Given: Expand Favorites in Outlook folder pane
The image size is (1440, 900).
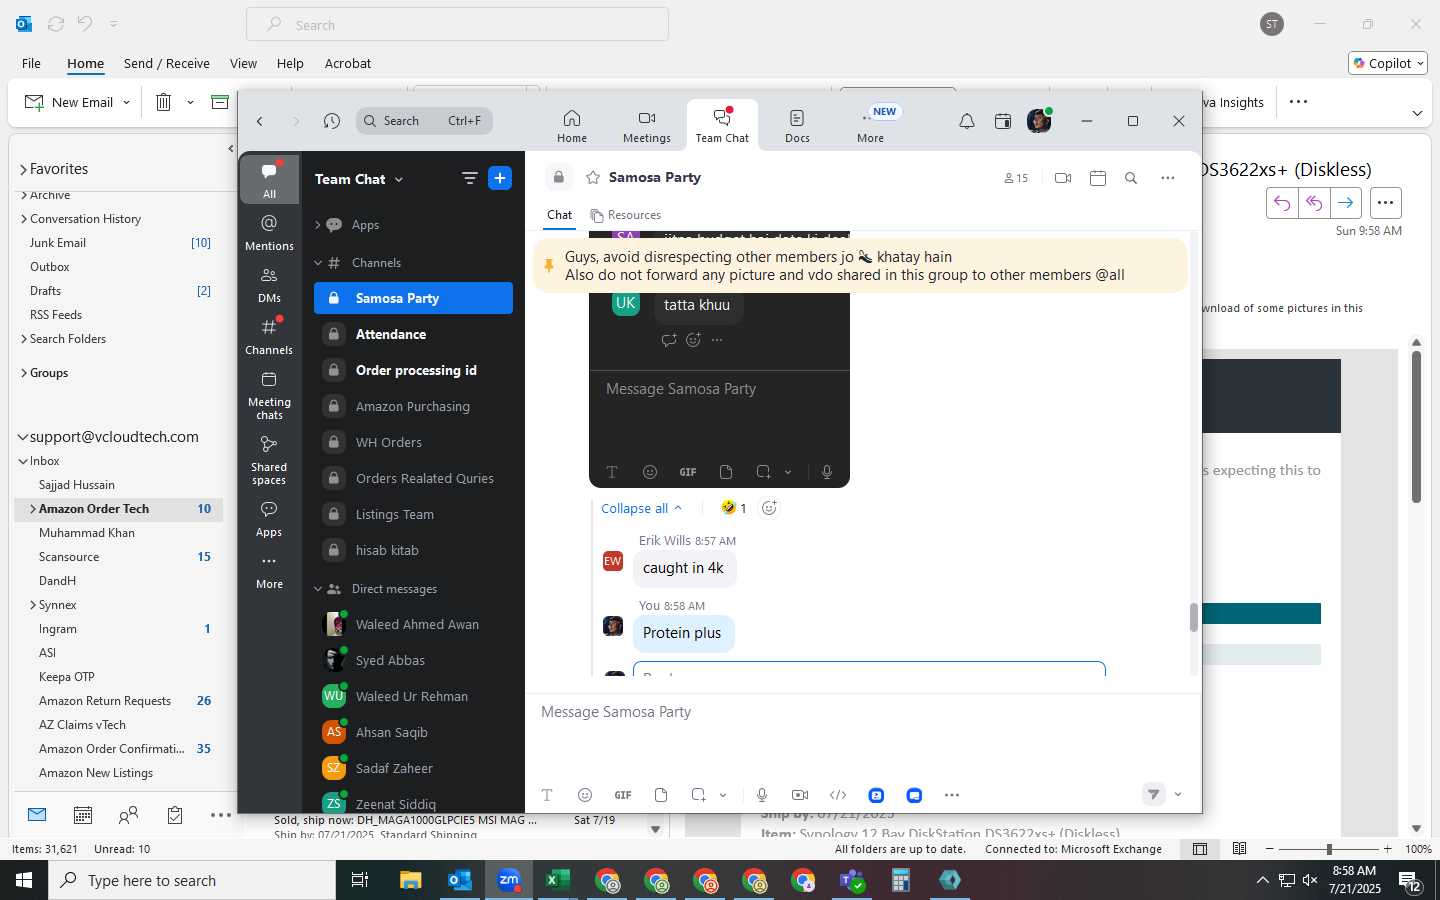Looking at the screenshot, I should [x=23, y=169].
